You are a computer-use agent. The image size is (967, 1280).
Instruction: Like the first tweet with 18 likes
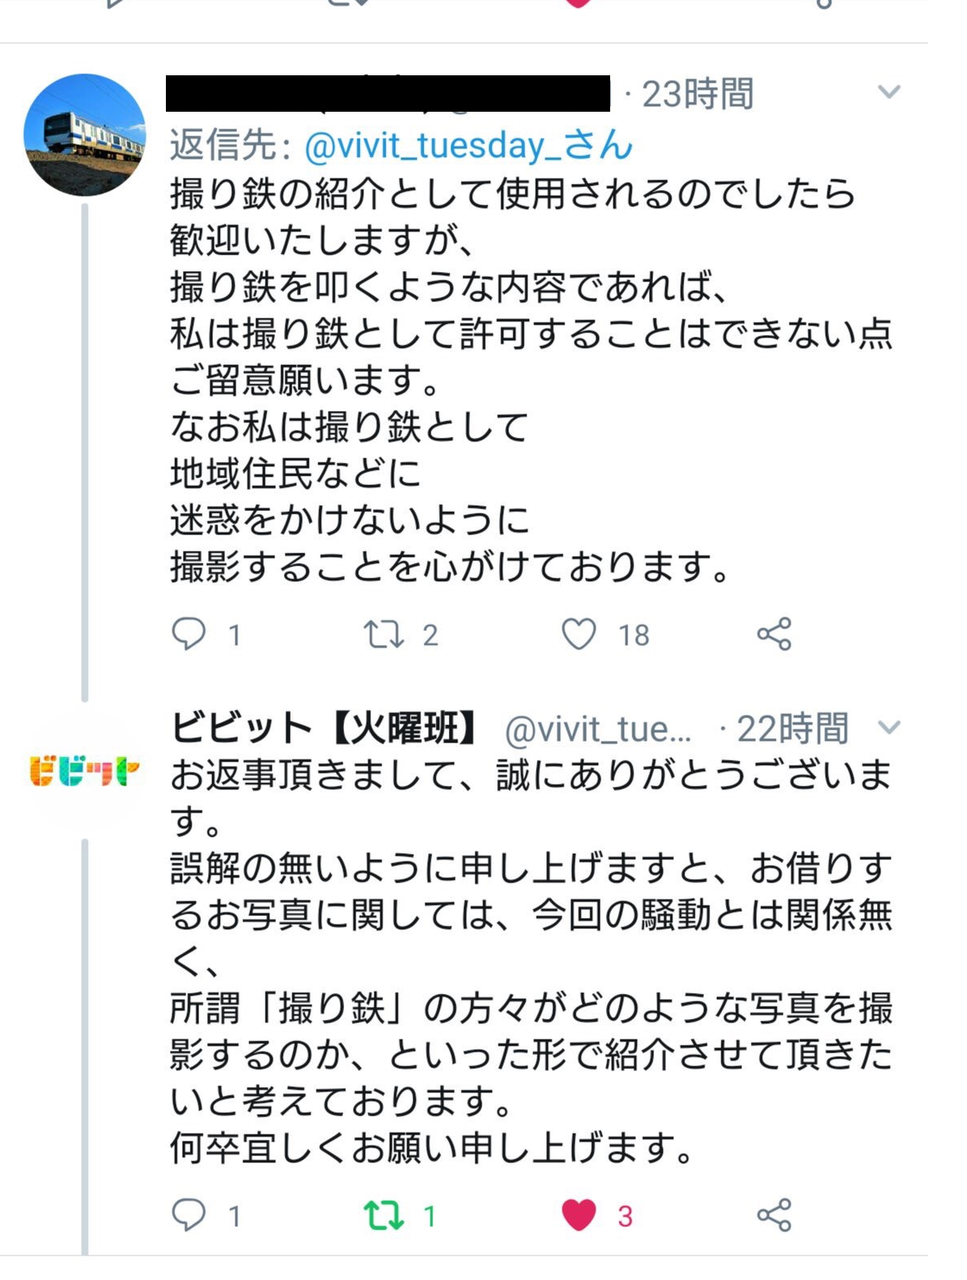579,634
